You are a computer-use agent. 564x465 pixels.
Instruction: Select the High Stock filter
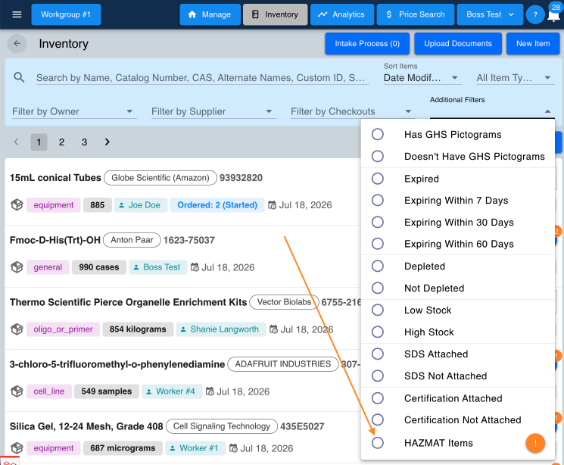[x=458, y=332]
